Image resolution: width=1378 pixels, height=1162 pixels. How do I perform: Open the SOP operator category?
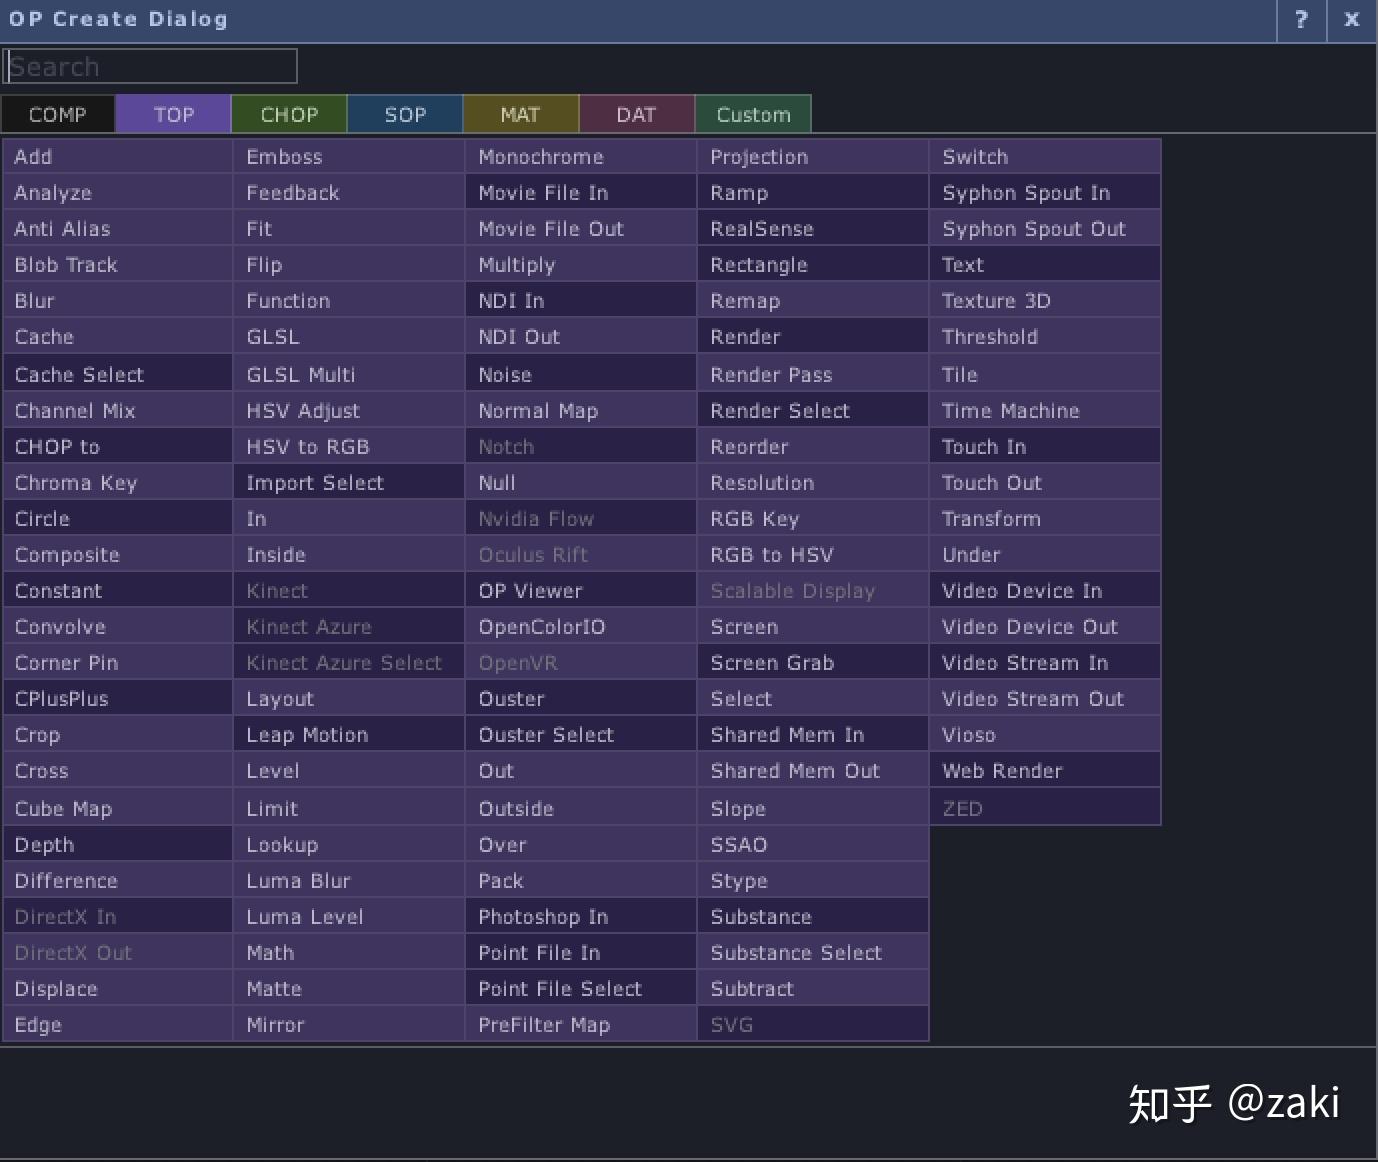(x=404, y=113)
